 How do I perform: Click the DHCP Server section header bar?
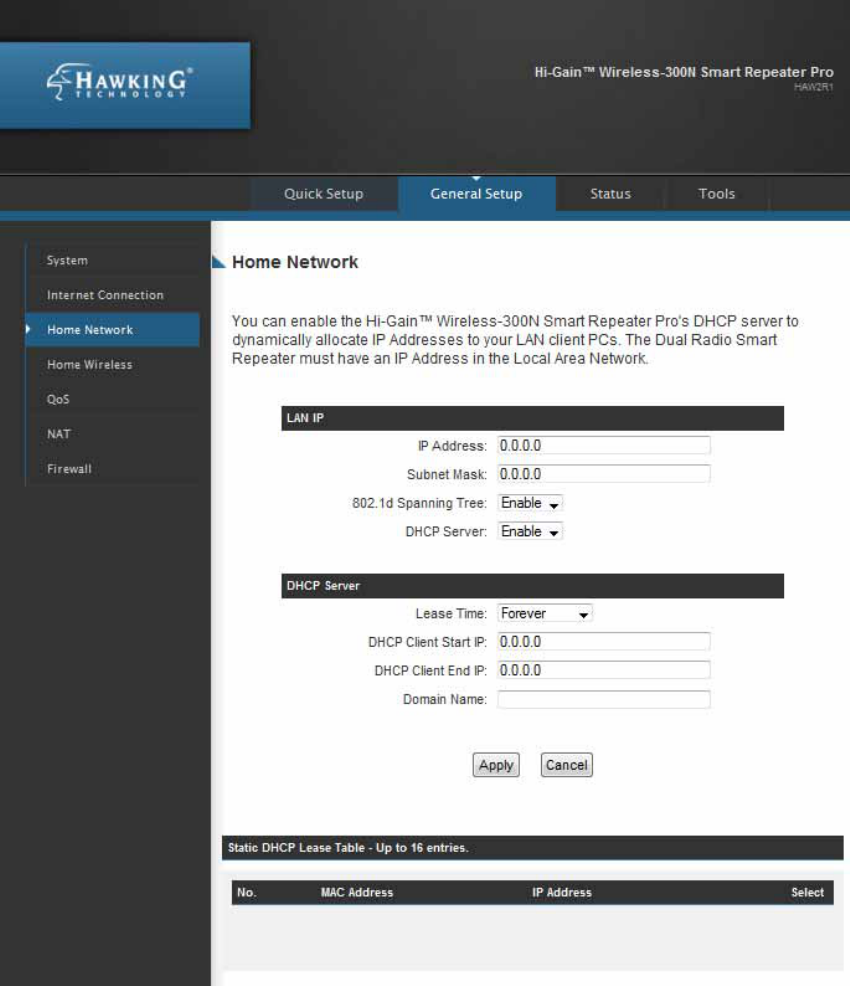pyautogui.click(x=533, y=585)
